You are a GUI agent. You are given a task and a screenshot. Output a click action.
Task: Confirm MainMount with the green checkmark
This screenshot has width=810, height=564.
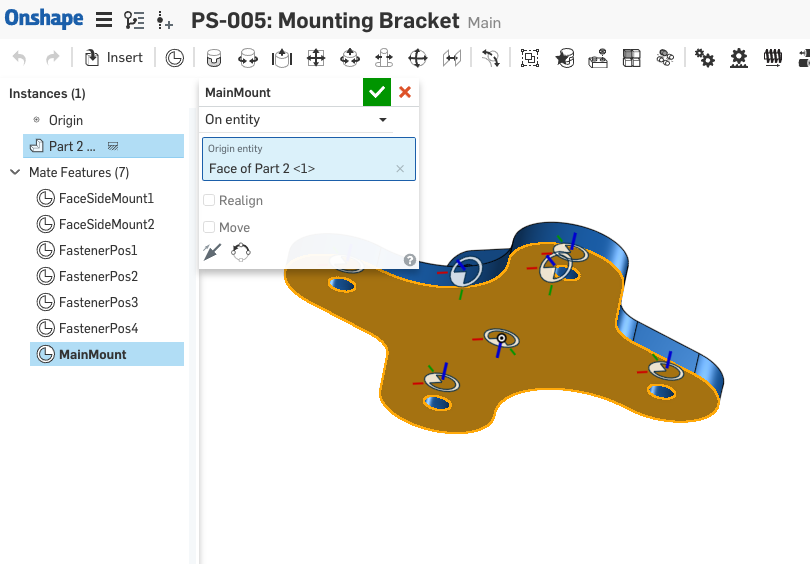[377, 92]
